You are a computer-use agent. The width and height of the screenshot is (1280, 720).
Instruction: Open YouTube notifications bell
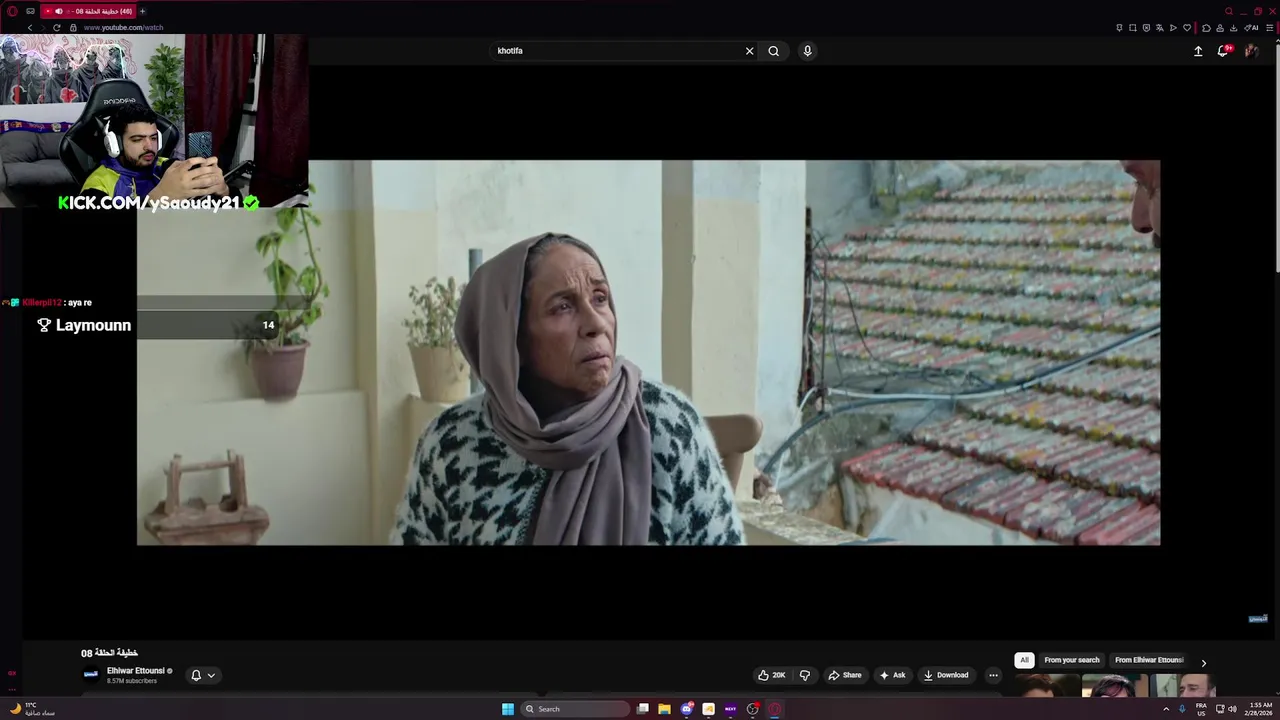pyautogui.click(x=1223, y=51)
